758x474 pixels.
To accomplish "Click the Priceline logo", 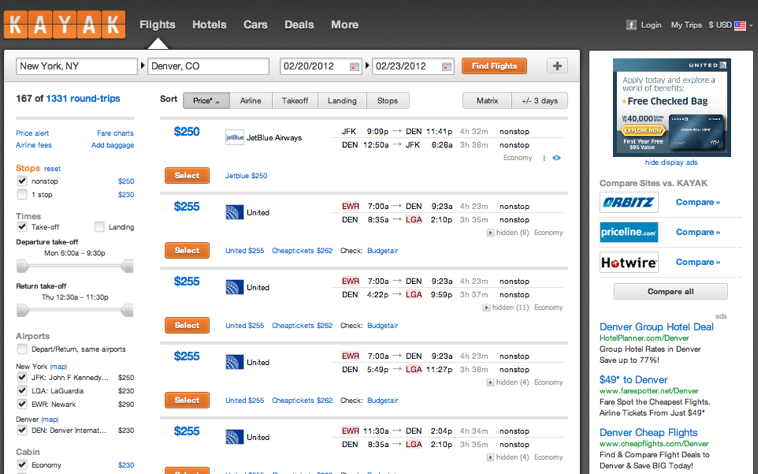I will (x=629, y=232).
